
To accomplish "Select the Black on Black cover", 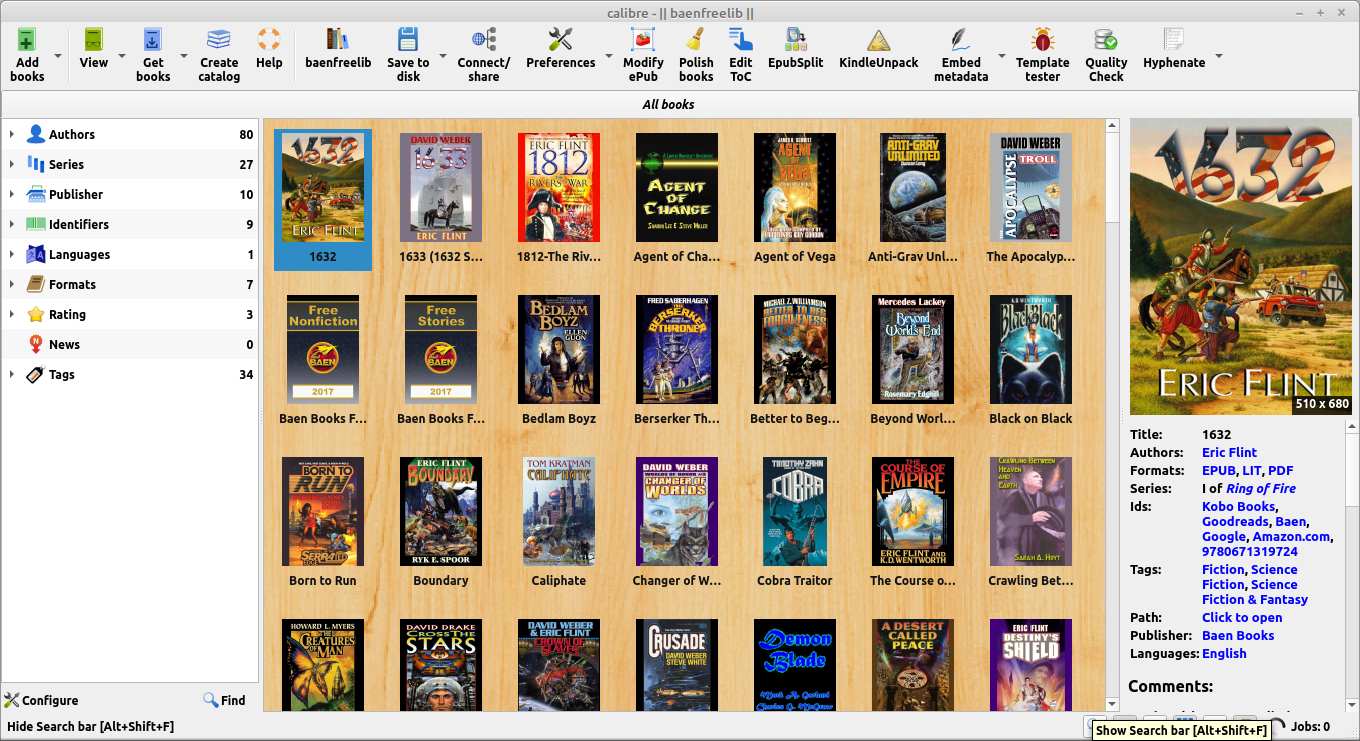I will click(x=1031, y=349).
